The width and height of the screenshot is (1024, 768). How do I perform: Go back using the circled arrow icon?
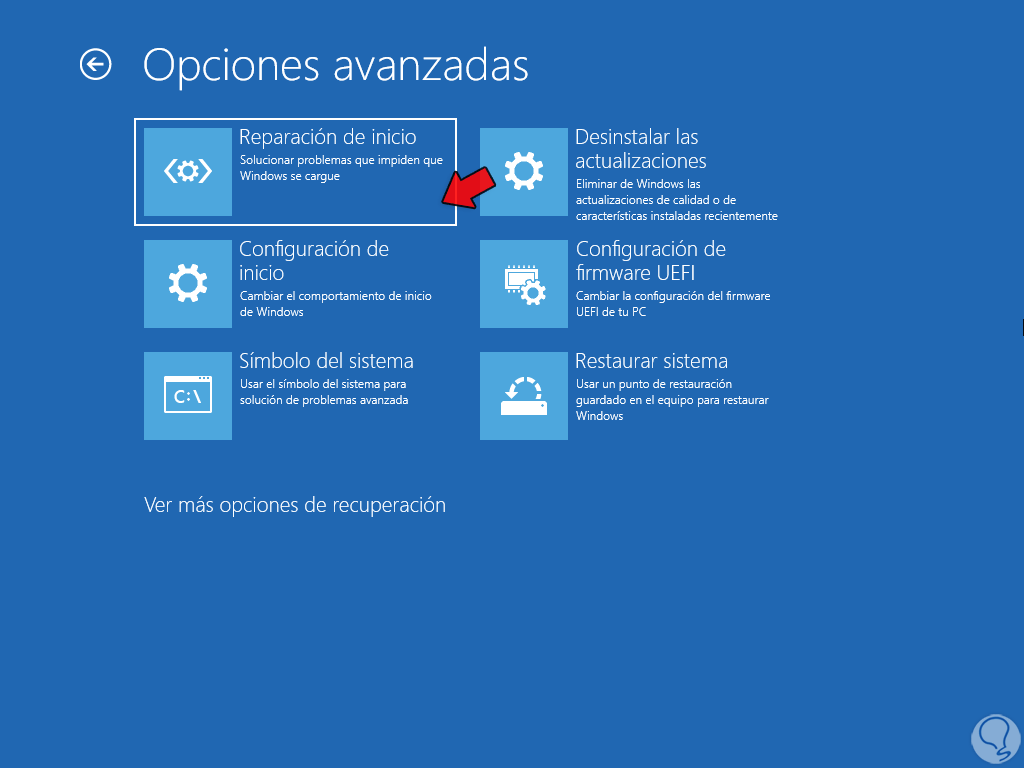[x=95, y=65]
